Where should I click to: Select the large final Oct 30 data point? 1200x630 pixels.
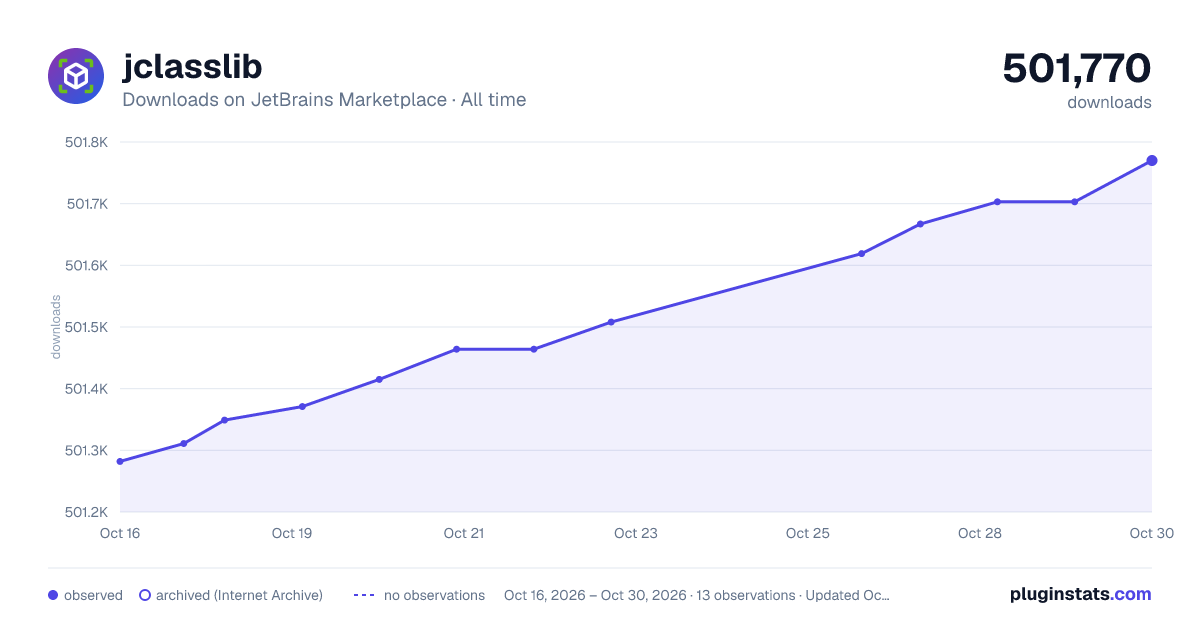tap(1152, 160)
